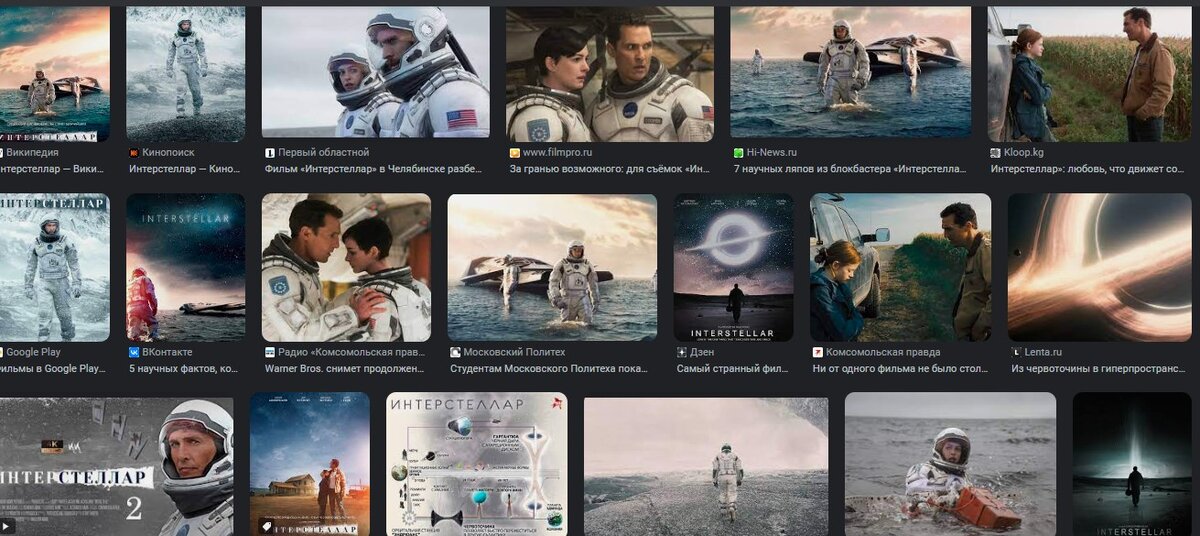Open the Кинопоиск astronaut on ice thumbnail

(185, 74)
